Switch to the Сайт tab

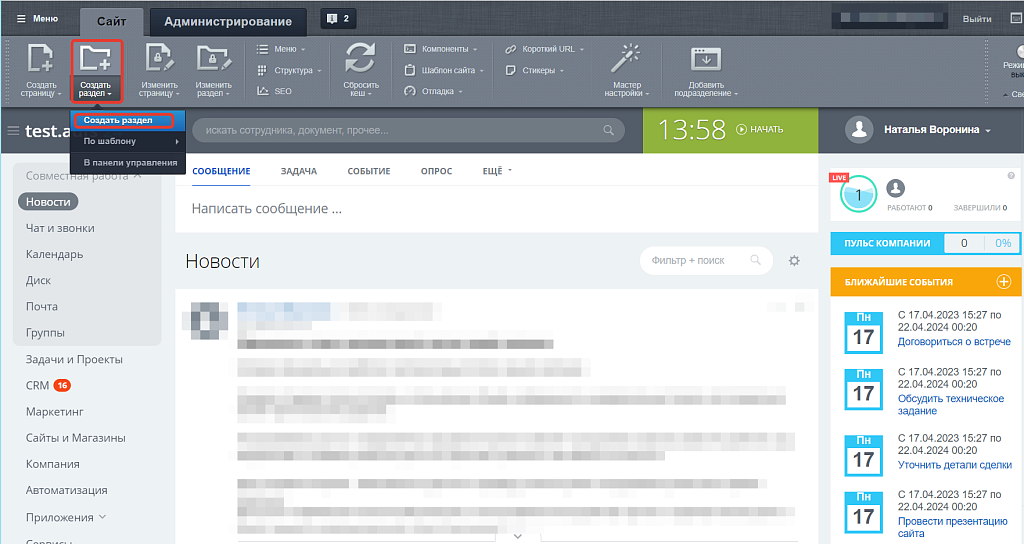tap(112, 22)
